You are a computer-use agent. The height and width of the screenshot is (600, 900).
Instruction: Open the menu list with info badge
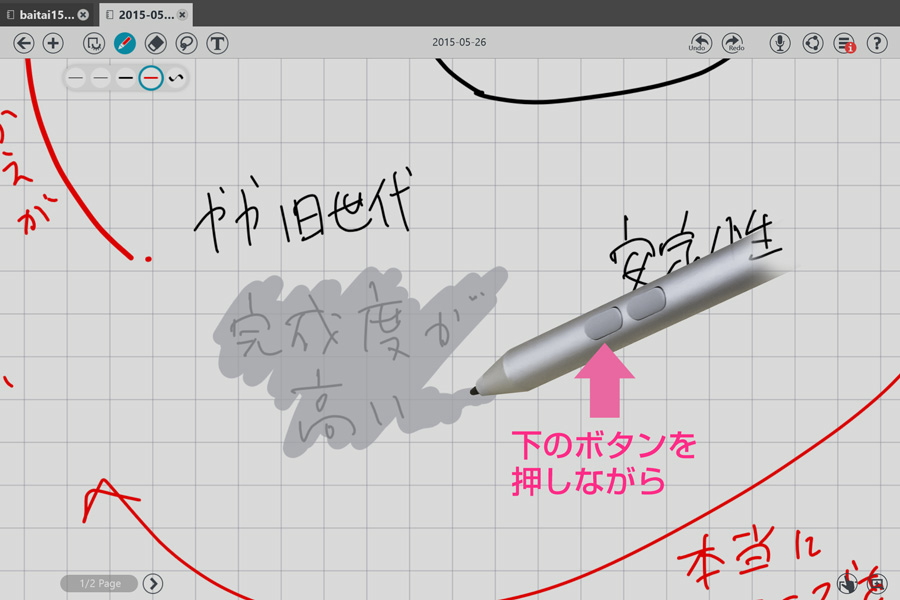845,43
